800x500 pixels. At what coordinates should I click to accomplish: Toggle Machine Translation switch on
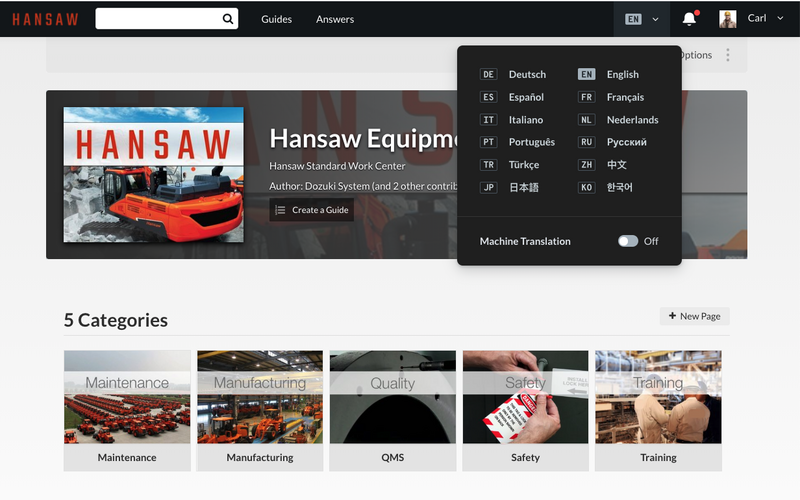point(627,241)
